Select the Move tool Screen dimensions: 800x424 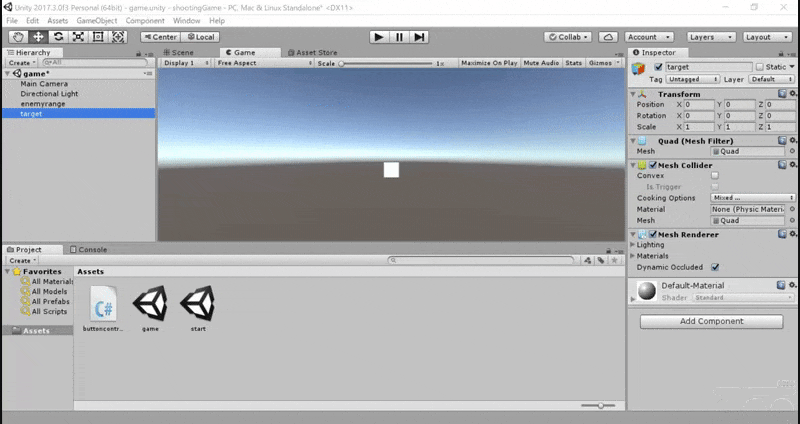(38, 37)
